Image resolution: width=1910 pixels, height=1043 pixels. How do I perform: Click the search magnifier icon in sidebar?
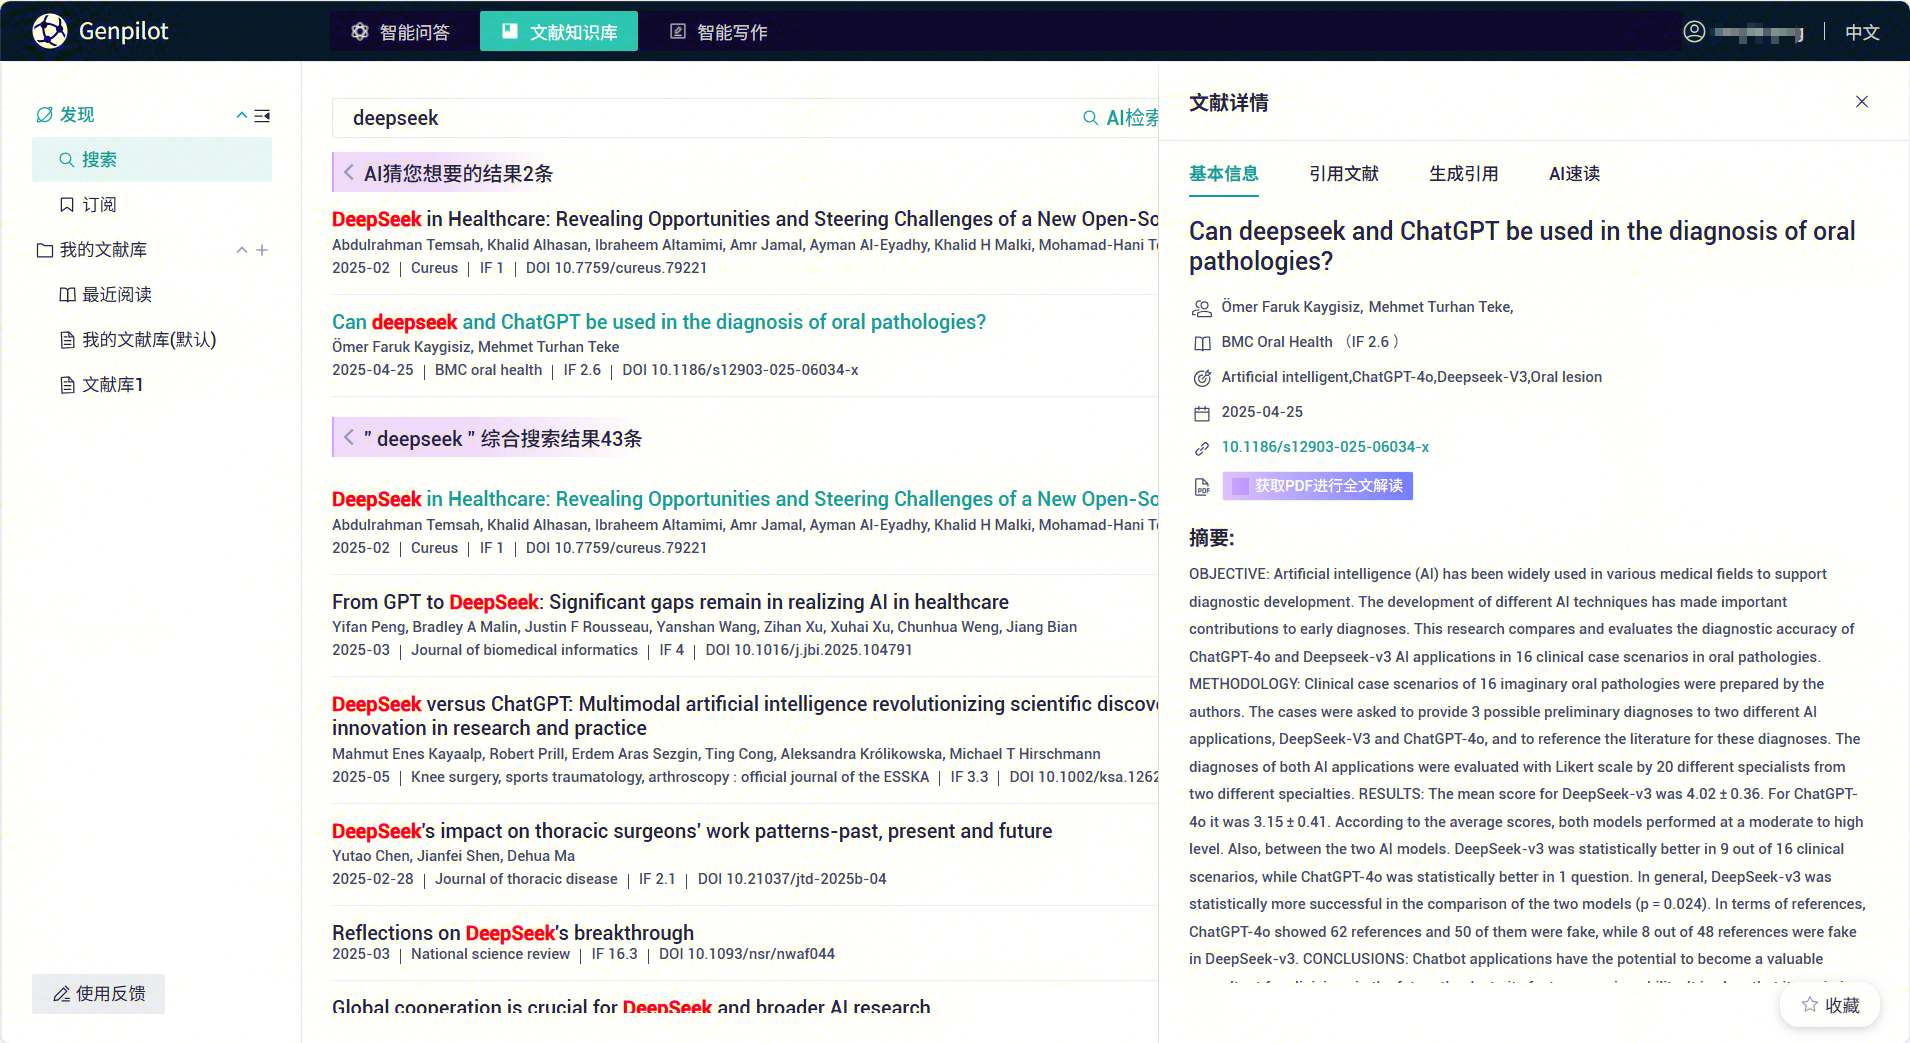pos(67,160)
